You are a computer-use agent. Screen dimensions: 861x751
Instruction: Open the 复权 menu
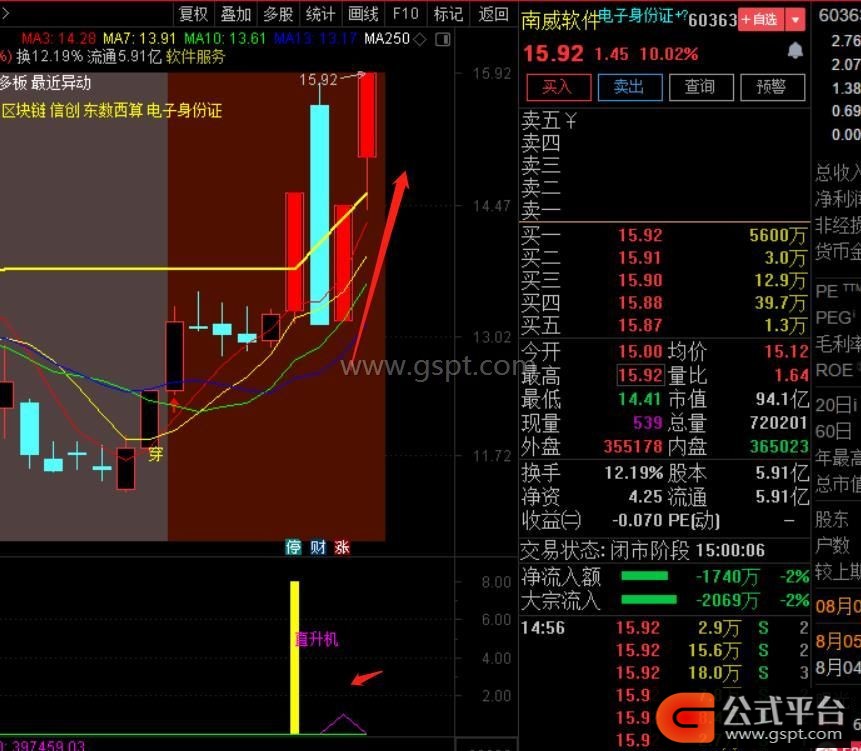click(x=193, y=14)
